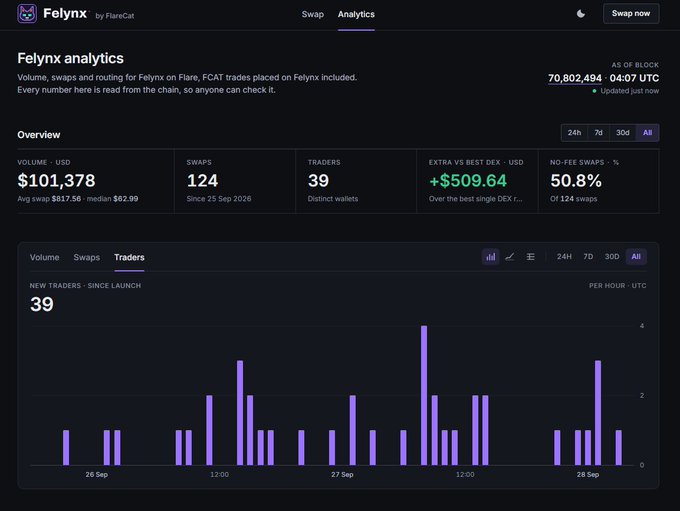Click the 50.8% no-fee swaps value

coord(576,180)
